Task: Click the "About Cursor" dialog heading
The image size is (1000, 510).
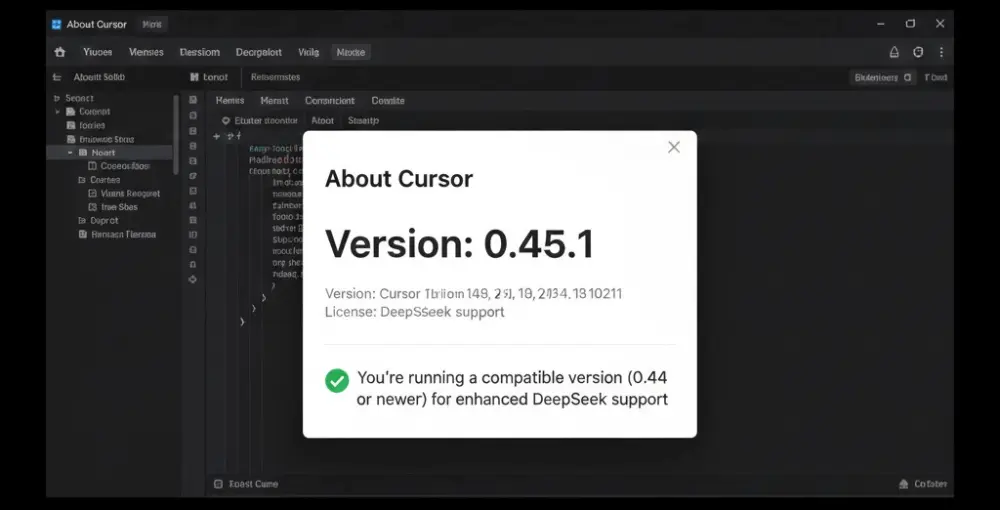Action: click(399, 179)
